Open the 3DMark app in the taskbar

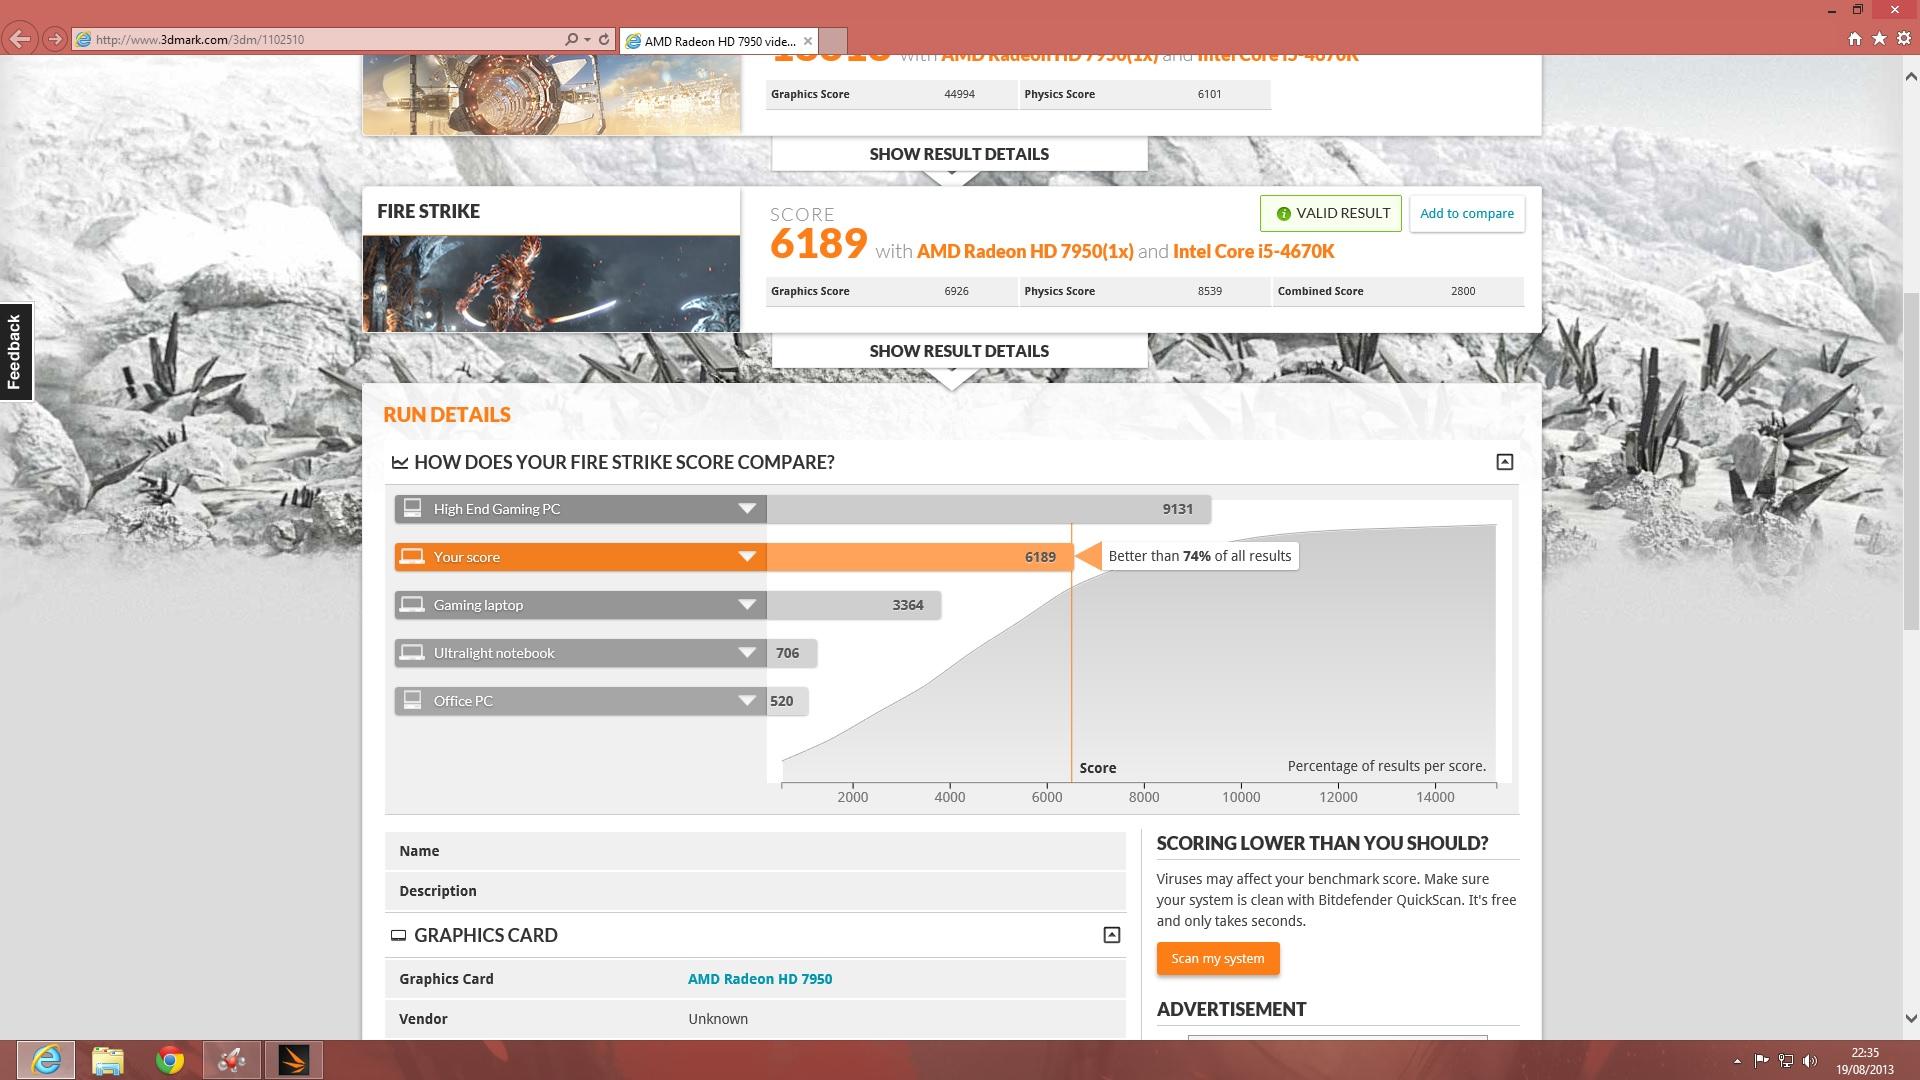[x=294, y=1060]
